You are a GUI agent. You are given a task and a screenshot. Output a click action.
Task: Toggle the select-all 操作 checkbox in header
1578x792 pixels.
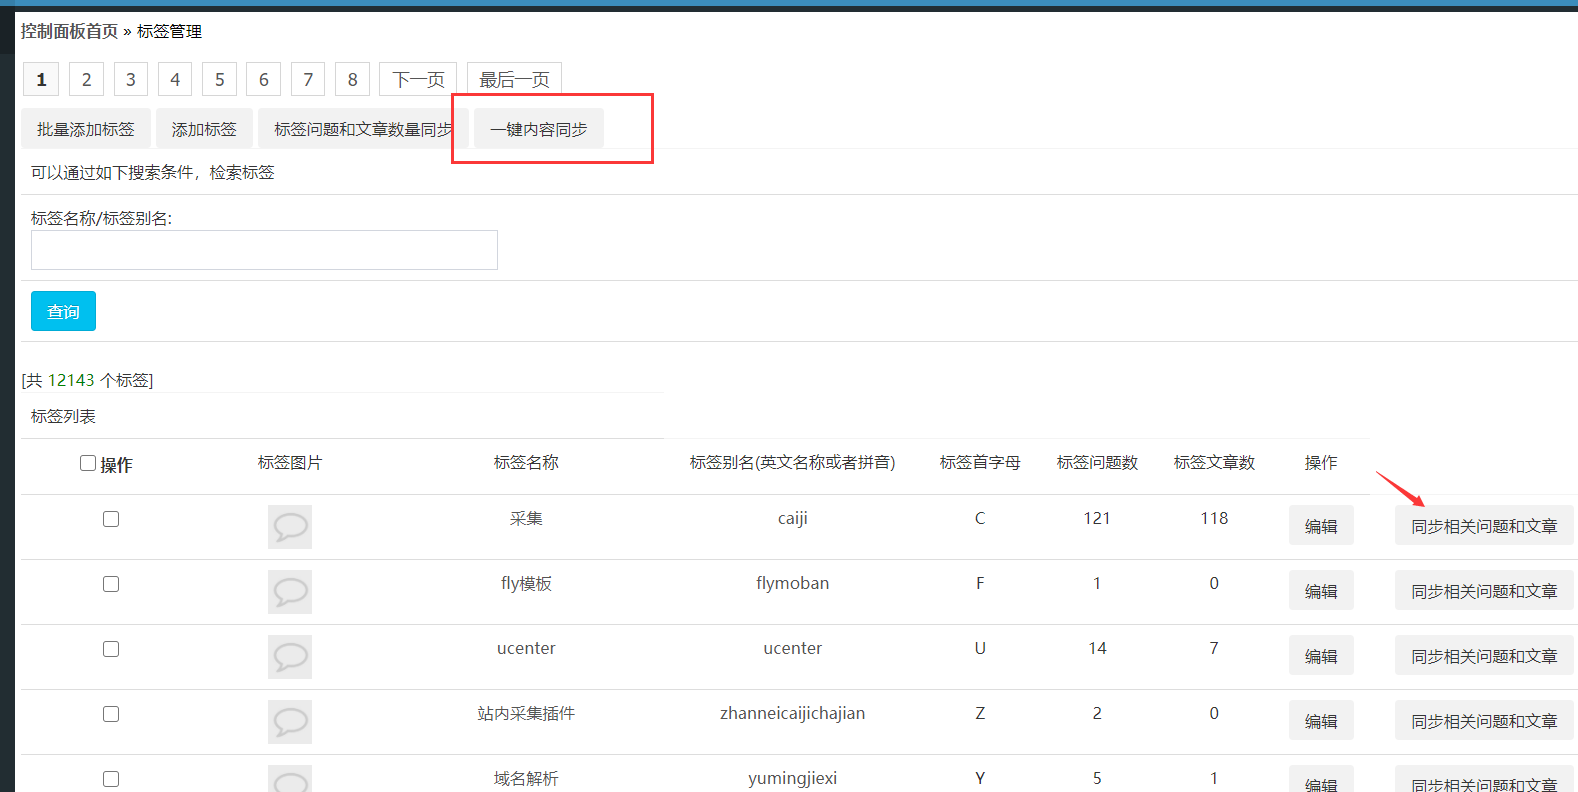coord(88,463)
